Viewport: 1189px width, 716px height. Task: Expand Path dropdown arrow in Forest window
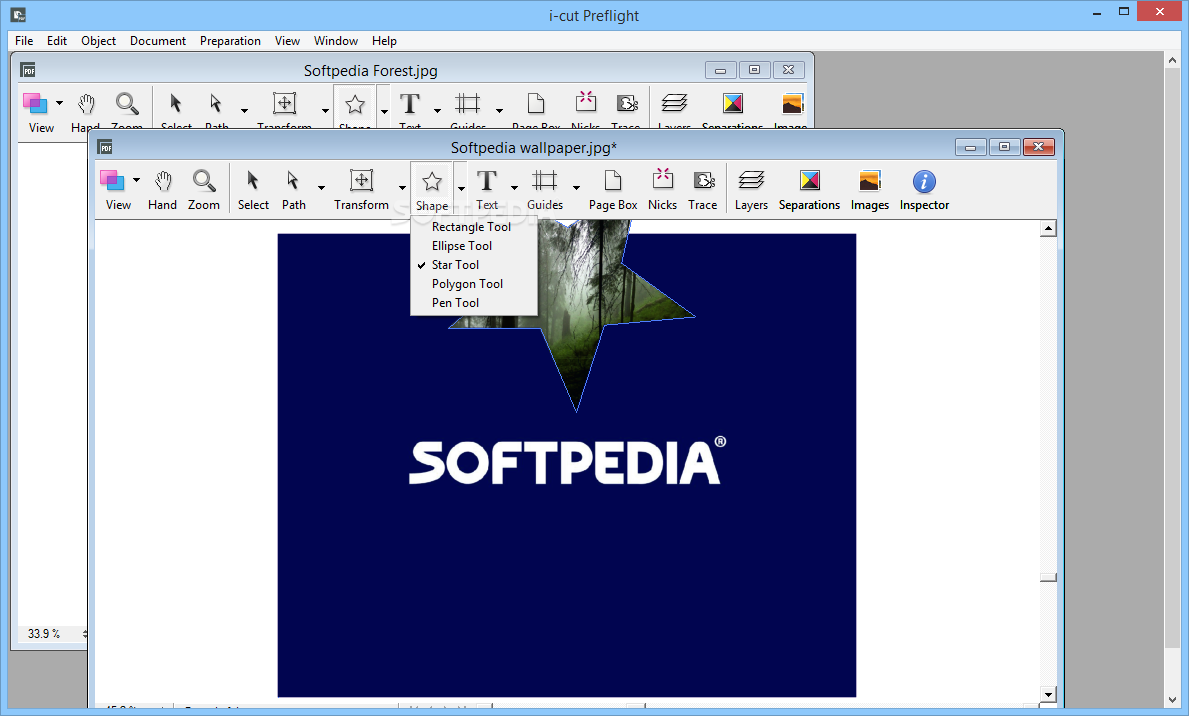coord(244,110)
